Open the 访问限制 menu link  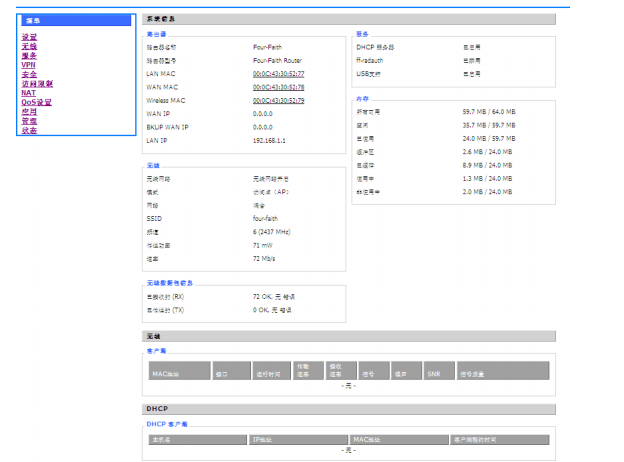[37, 84]
